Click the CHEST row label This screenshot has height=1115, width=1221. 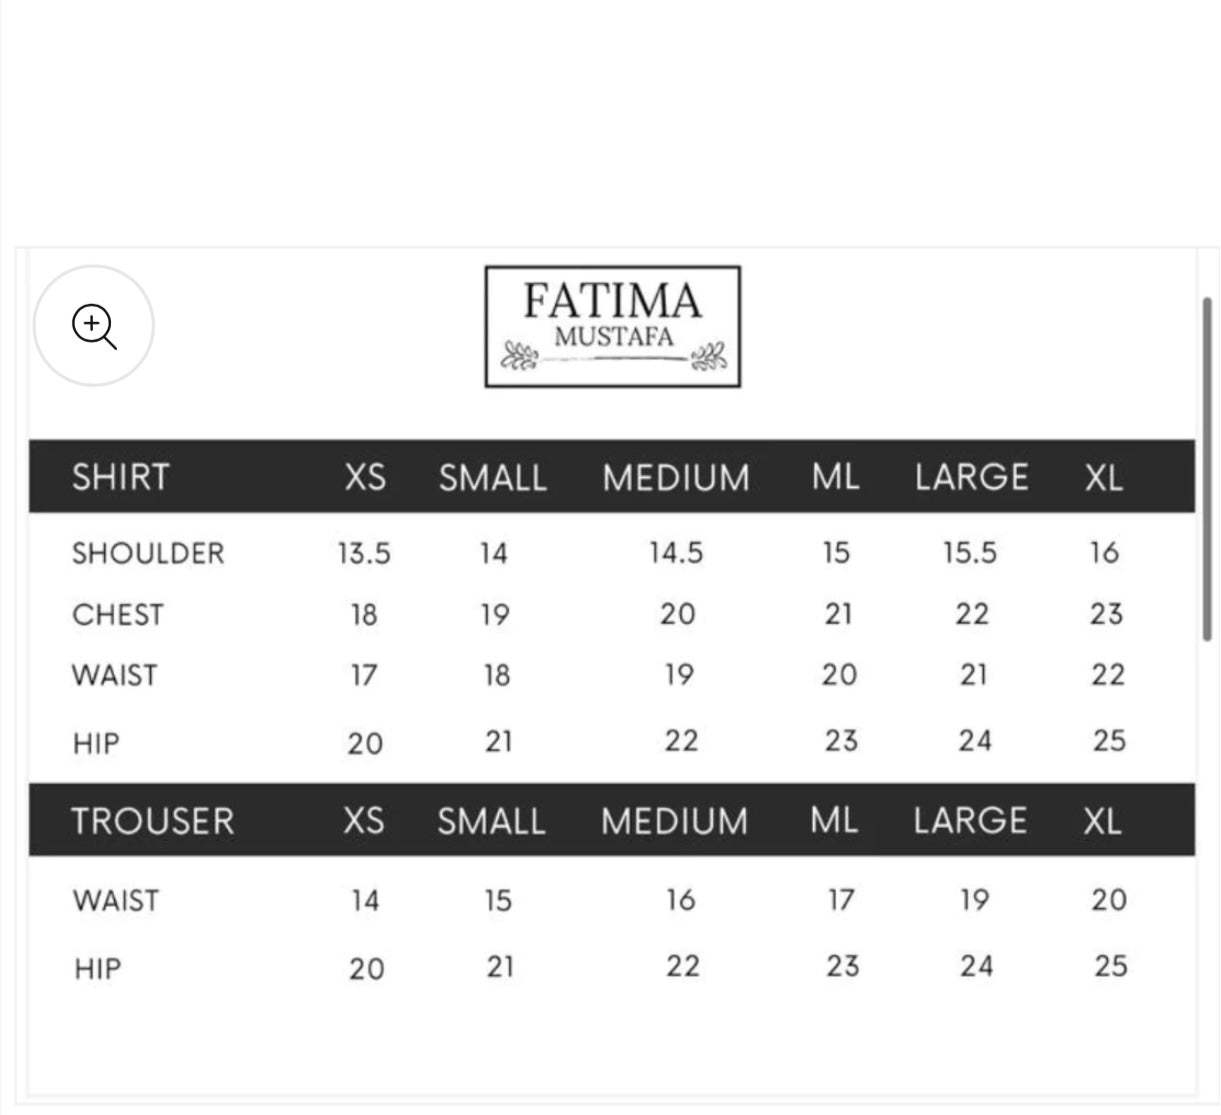point(117,614)
